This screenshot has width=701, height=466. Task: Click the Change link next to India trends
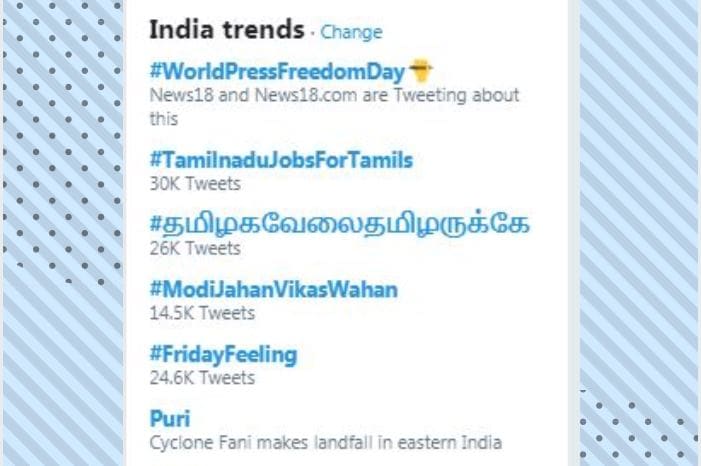351,32
